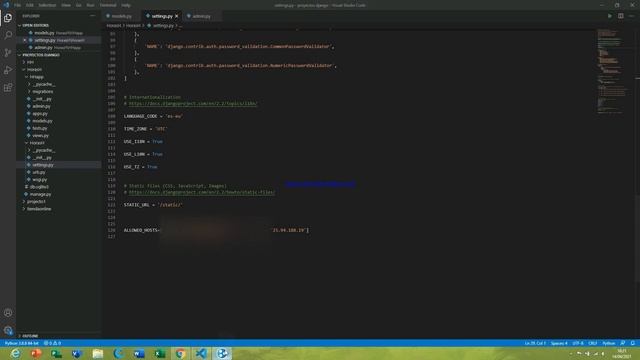Viewport: 640px width, 360px height.
Task: Open Explorer panel More Actions ellipsis
Action: point(93,16)
